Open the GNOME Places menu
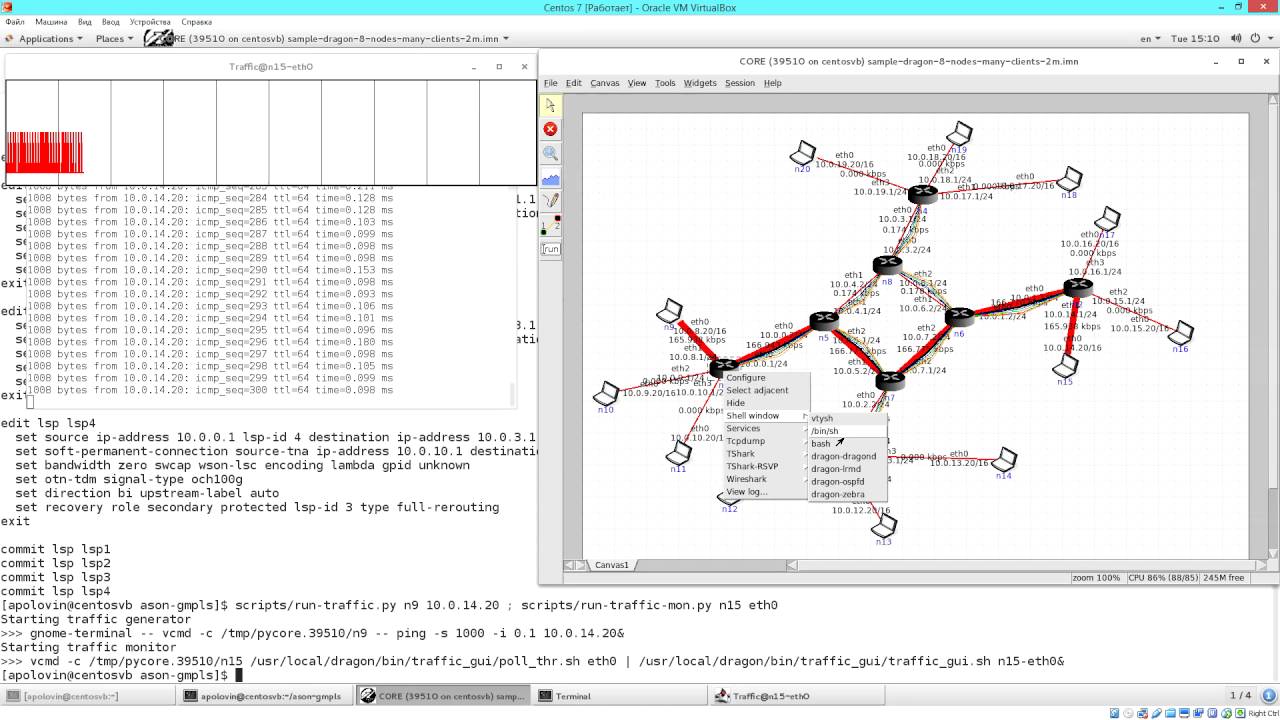 pyautogui.click(x=113, y=39)
